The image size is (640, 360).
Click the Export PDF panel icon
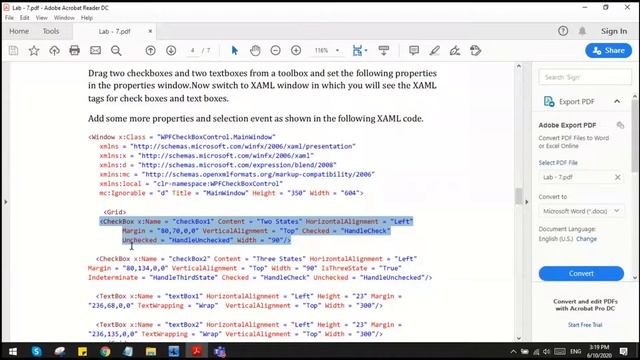pyautogui.click(x=549, y=101)
